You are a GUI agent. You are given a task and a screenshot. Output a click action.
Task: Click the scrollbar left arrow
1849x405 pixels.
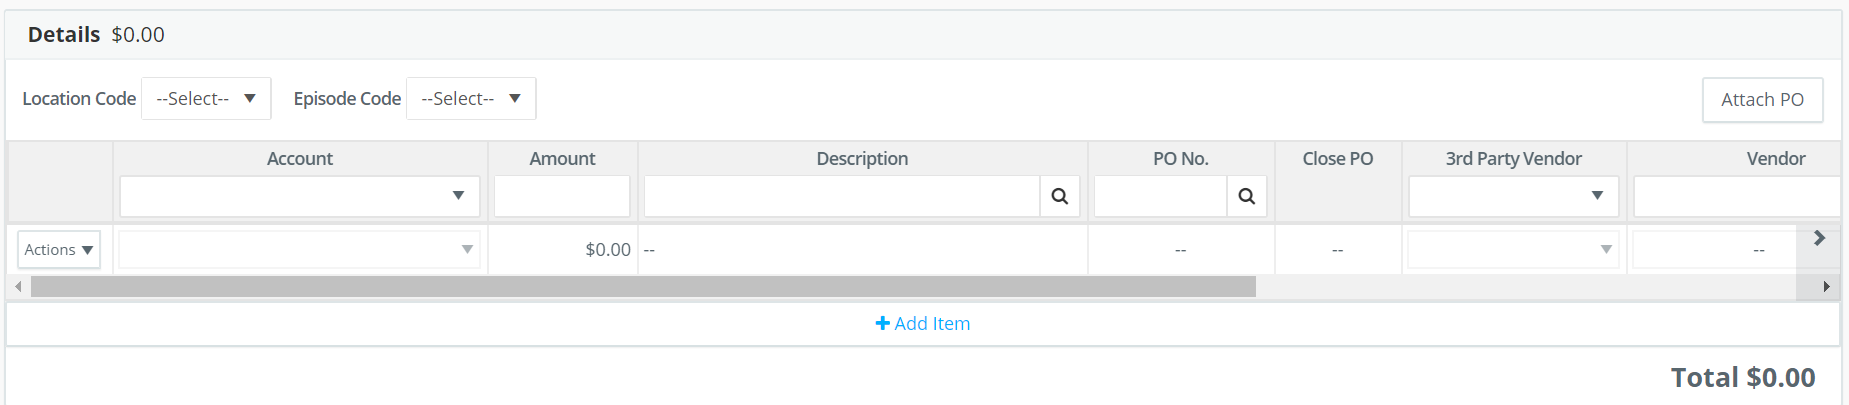click(x=18, y=287)
